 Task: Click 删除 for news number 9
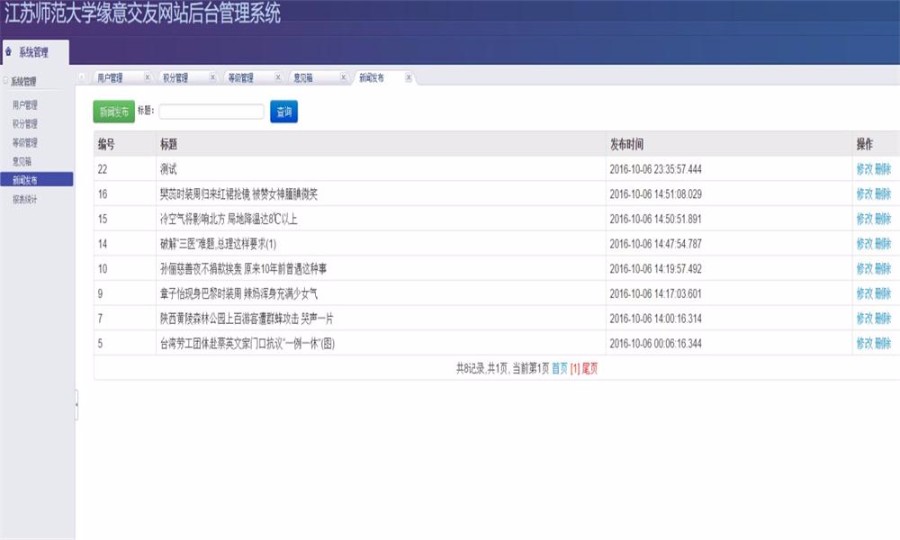883,294
